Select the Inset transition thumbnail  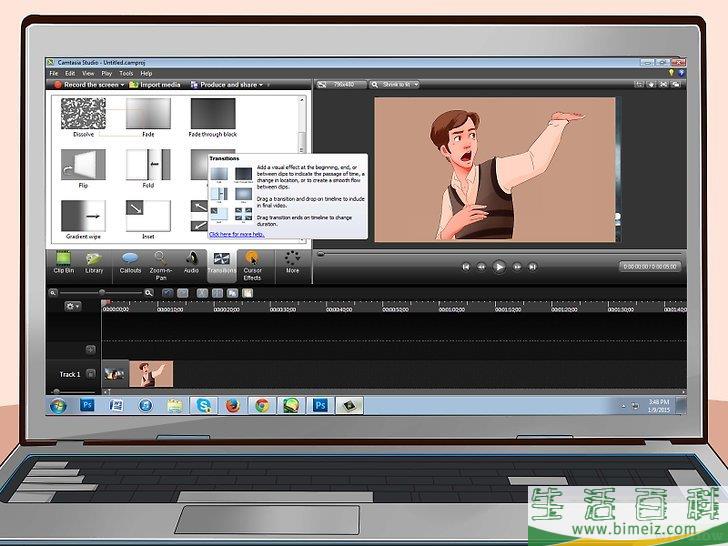[148, 215]
